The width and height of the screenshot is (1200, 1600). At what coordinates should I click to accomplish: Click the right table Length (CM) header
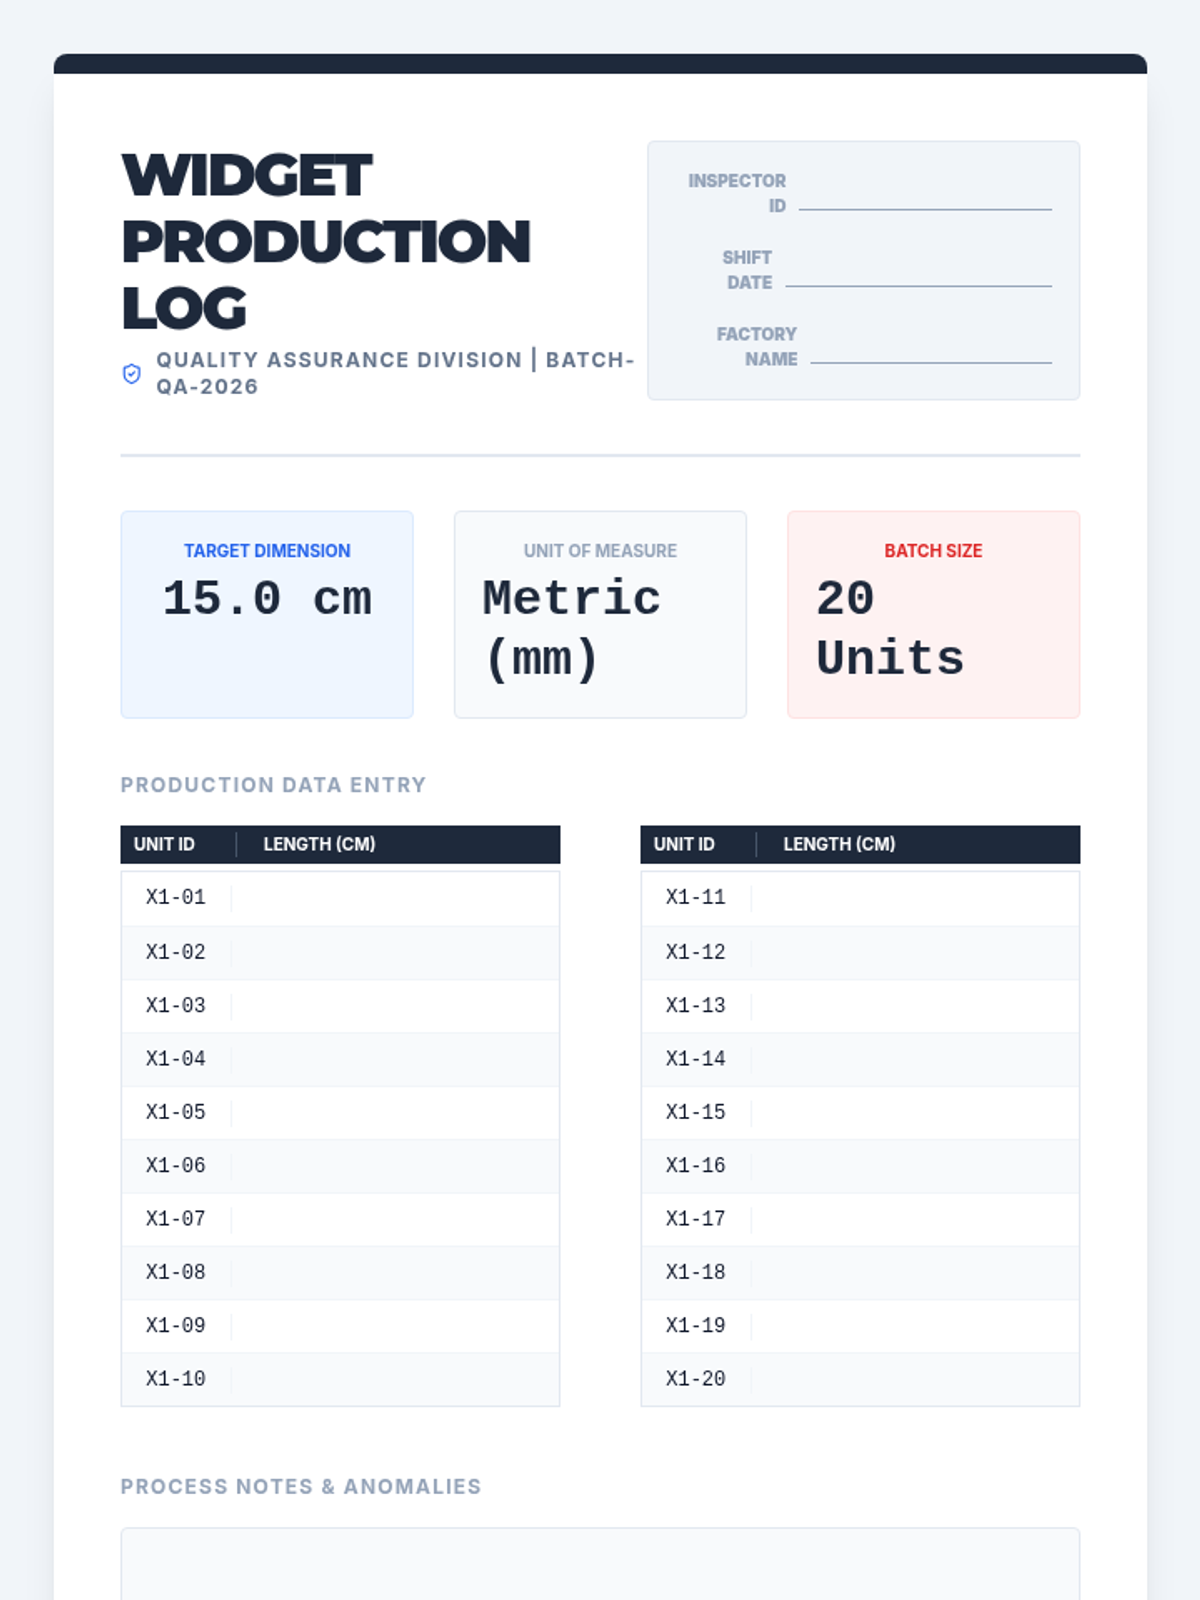tap(839, 844)
